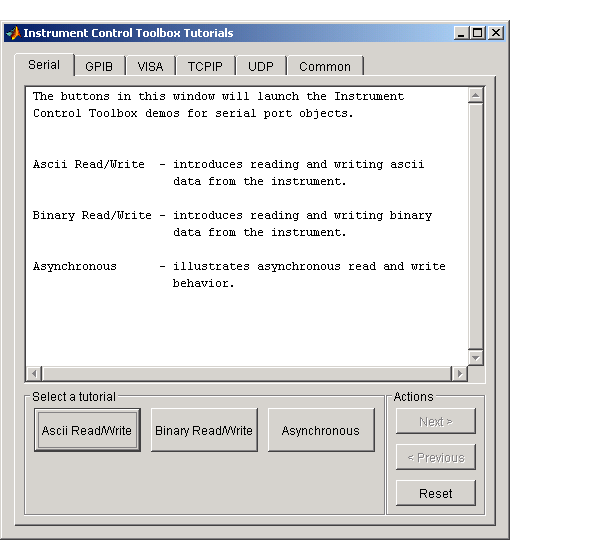Click the horizontal scrollbar left arrow
Viewport: 600px width, 549px height.
34,373
